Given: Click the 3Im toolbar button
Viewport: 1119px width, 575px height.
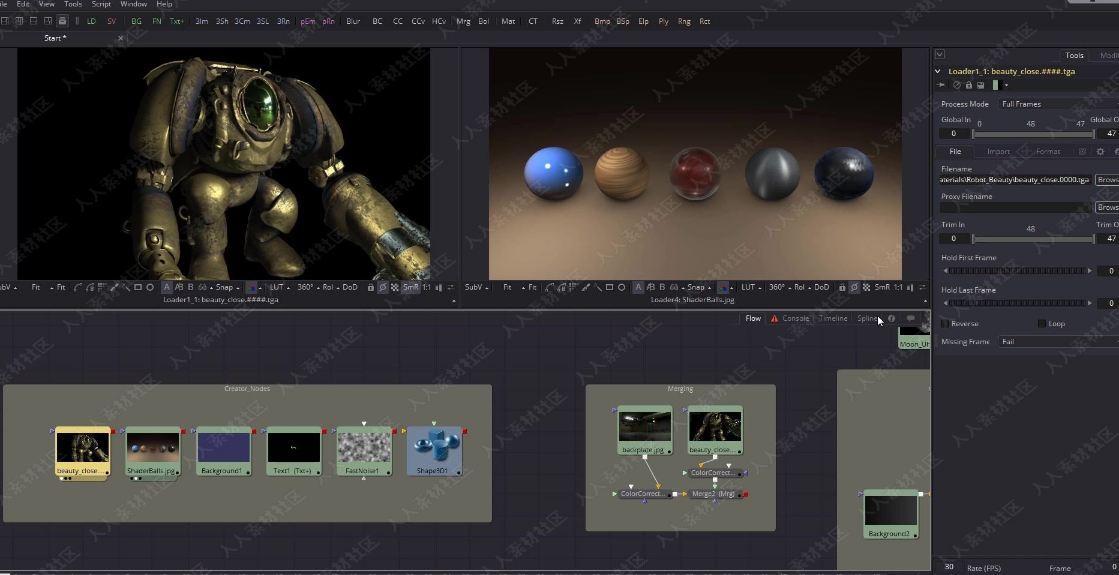Looking at the screenshot, I should point(202,21).
